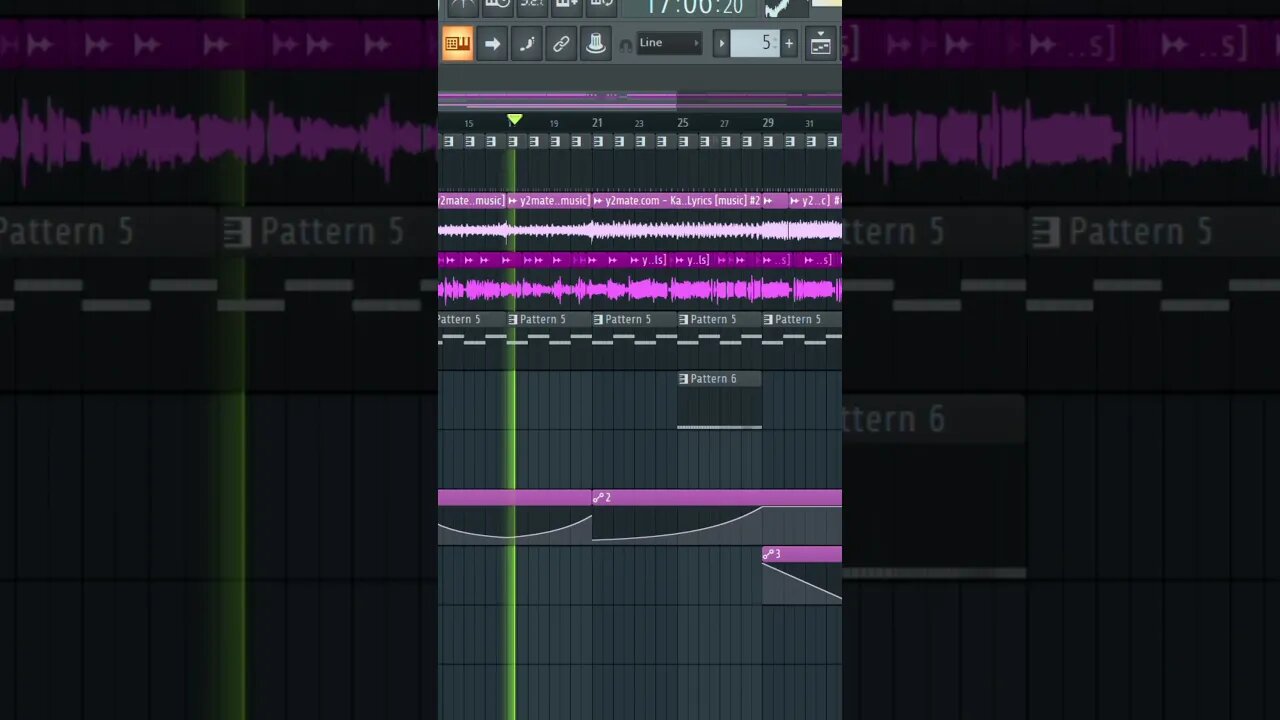Open the Line snap dropdown

(670, 43)
